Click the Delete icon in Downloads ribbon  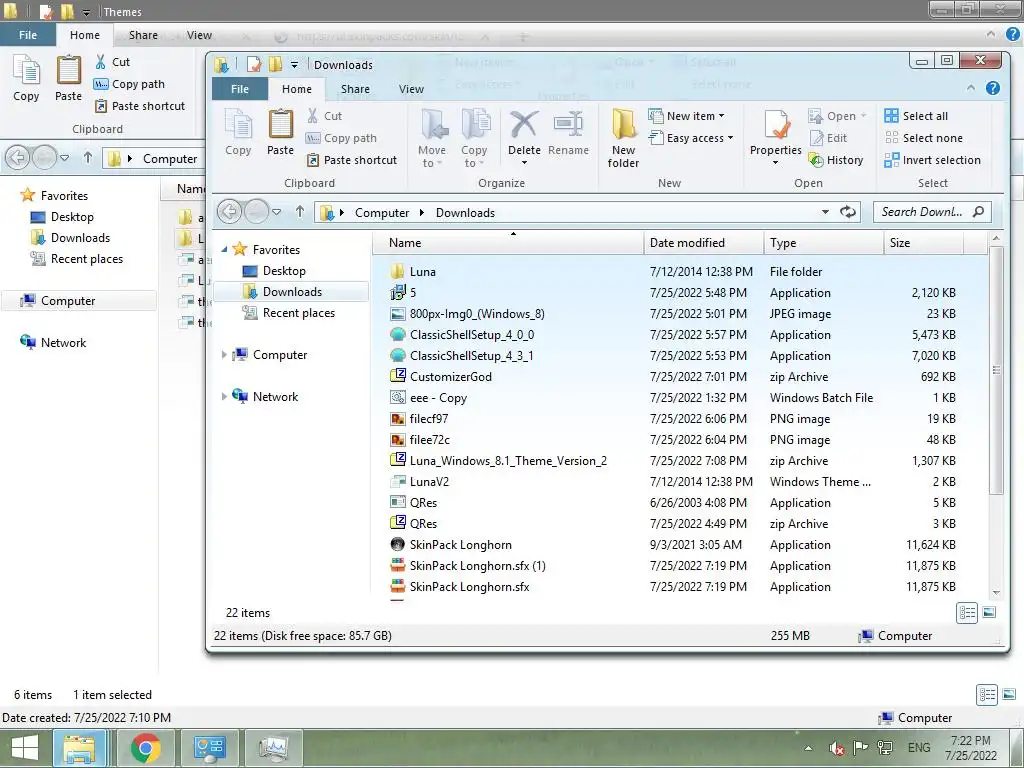(524, 125)
